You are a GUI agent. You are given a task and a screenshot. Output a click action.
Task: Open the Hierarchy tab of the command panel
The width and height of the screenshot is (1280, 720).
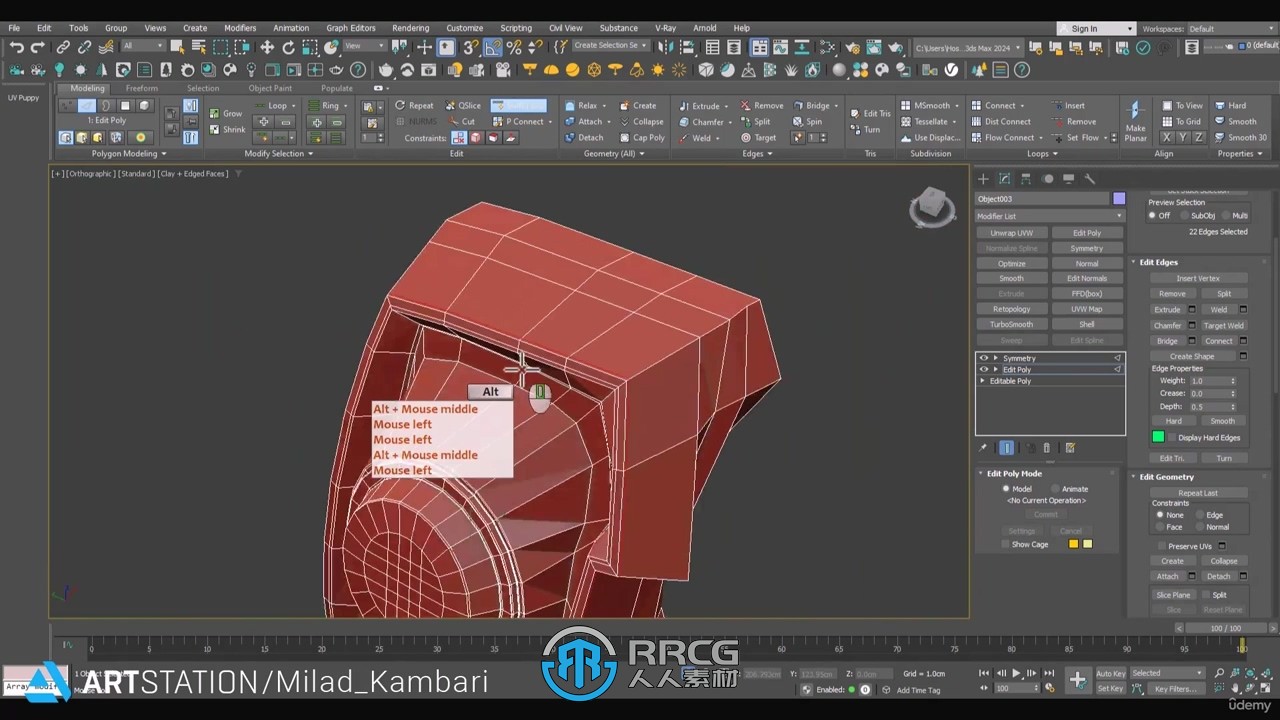(x=1026, y=179)
